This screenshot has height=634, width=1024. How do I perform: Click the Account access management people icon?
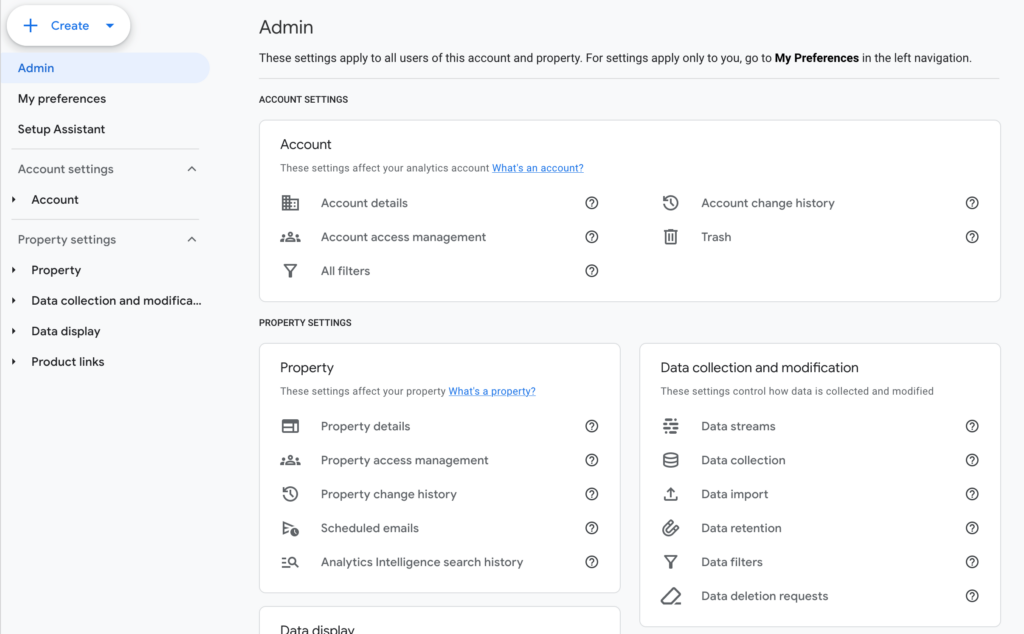click(290, 237)
